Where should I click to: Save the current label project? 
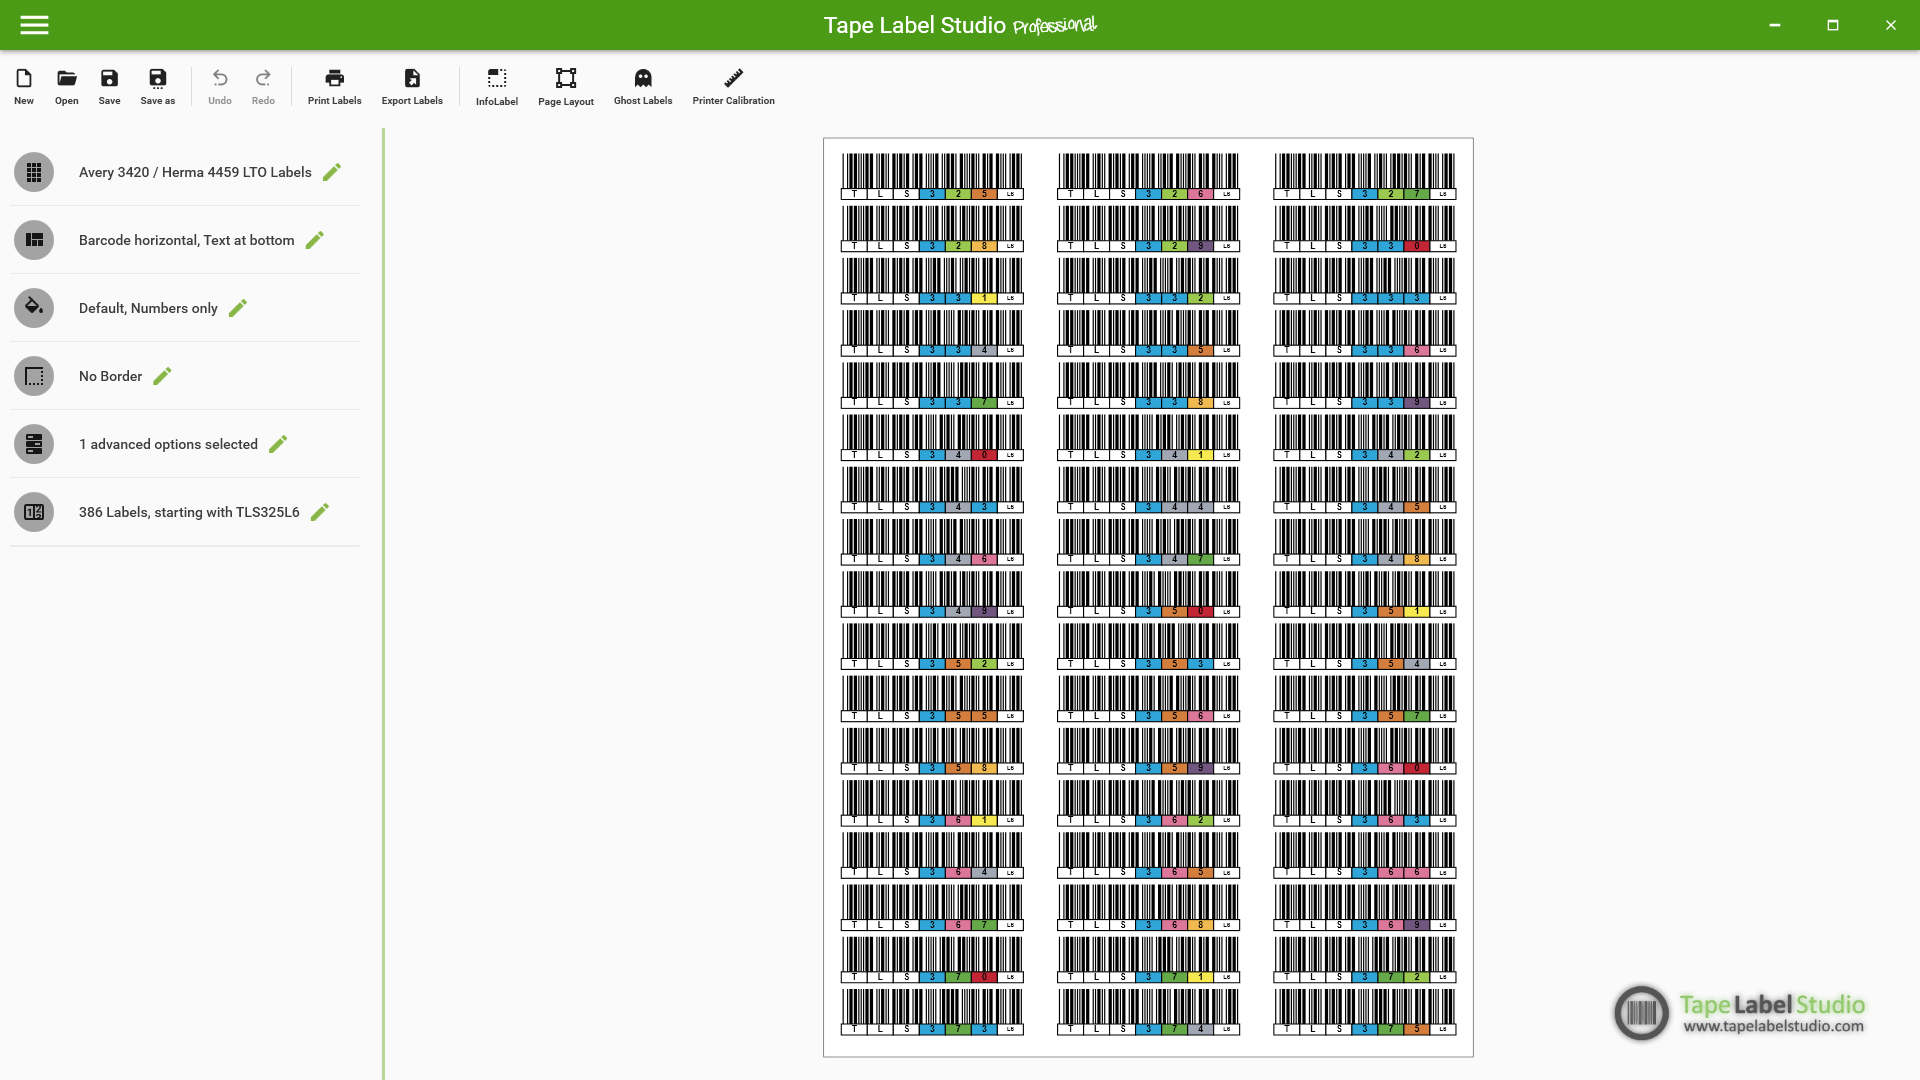point(110,86)
